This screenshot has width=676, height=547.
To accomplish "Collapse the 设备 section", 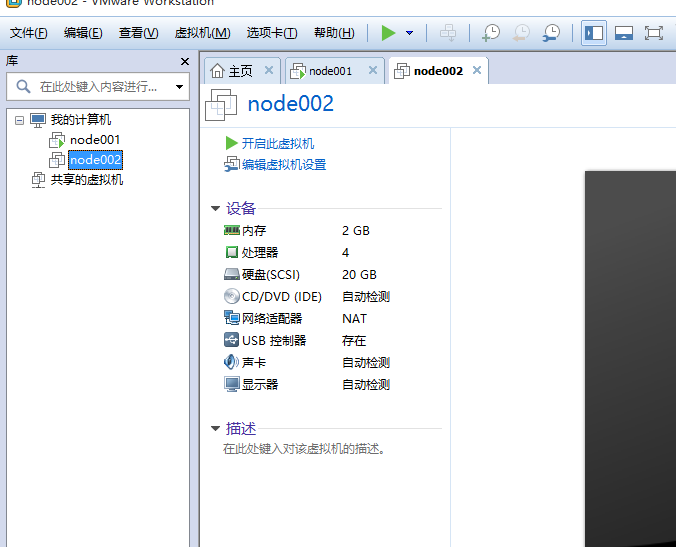I will click(215, 209).
